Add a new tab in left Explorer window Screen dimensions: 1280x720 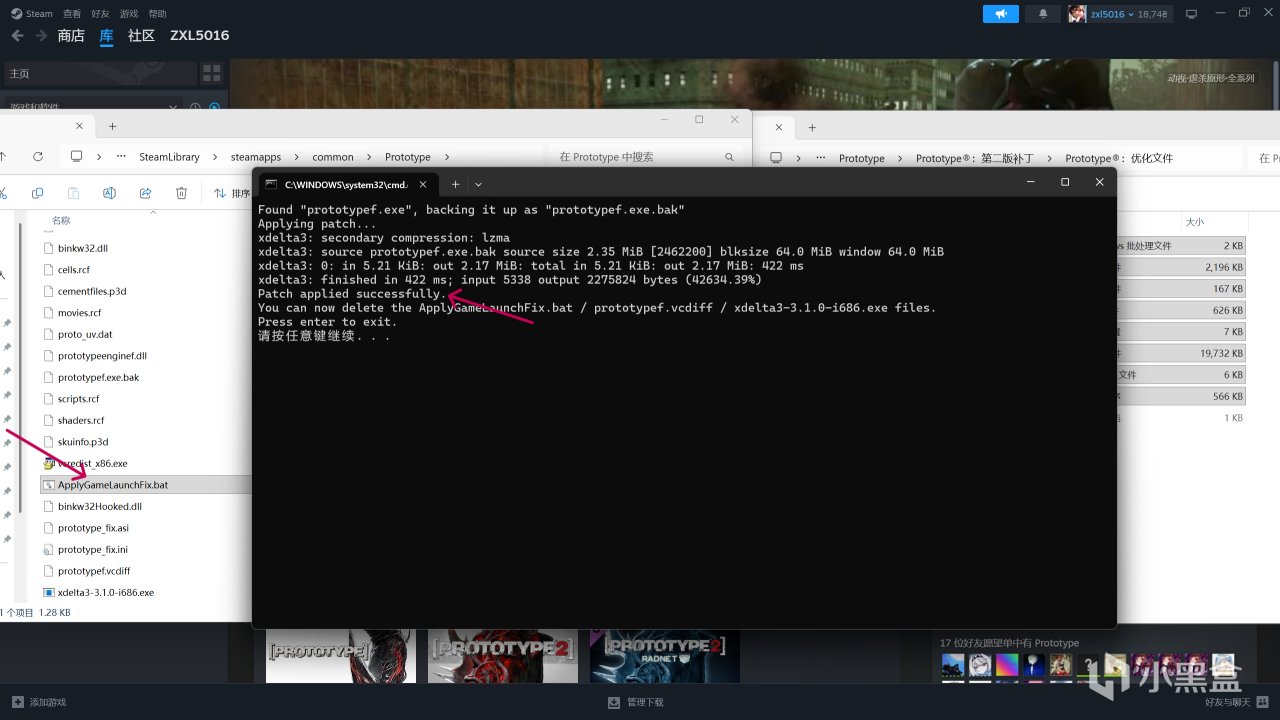pos(112,126)
